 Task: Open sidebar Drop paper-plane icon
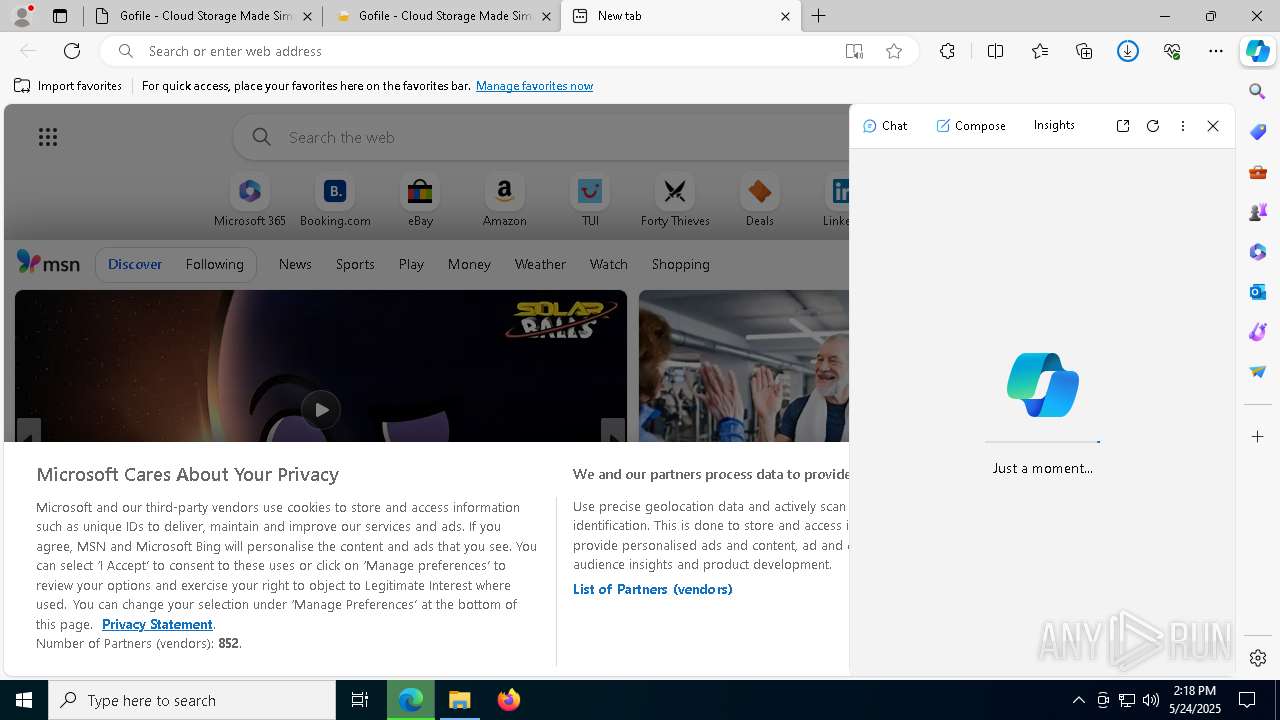coord(1258,372)
